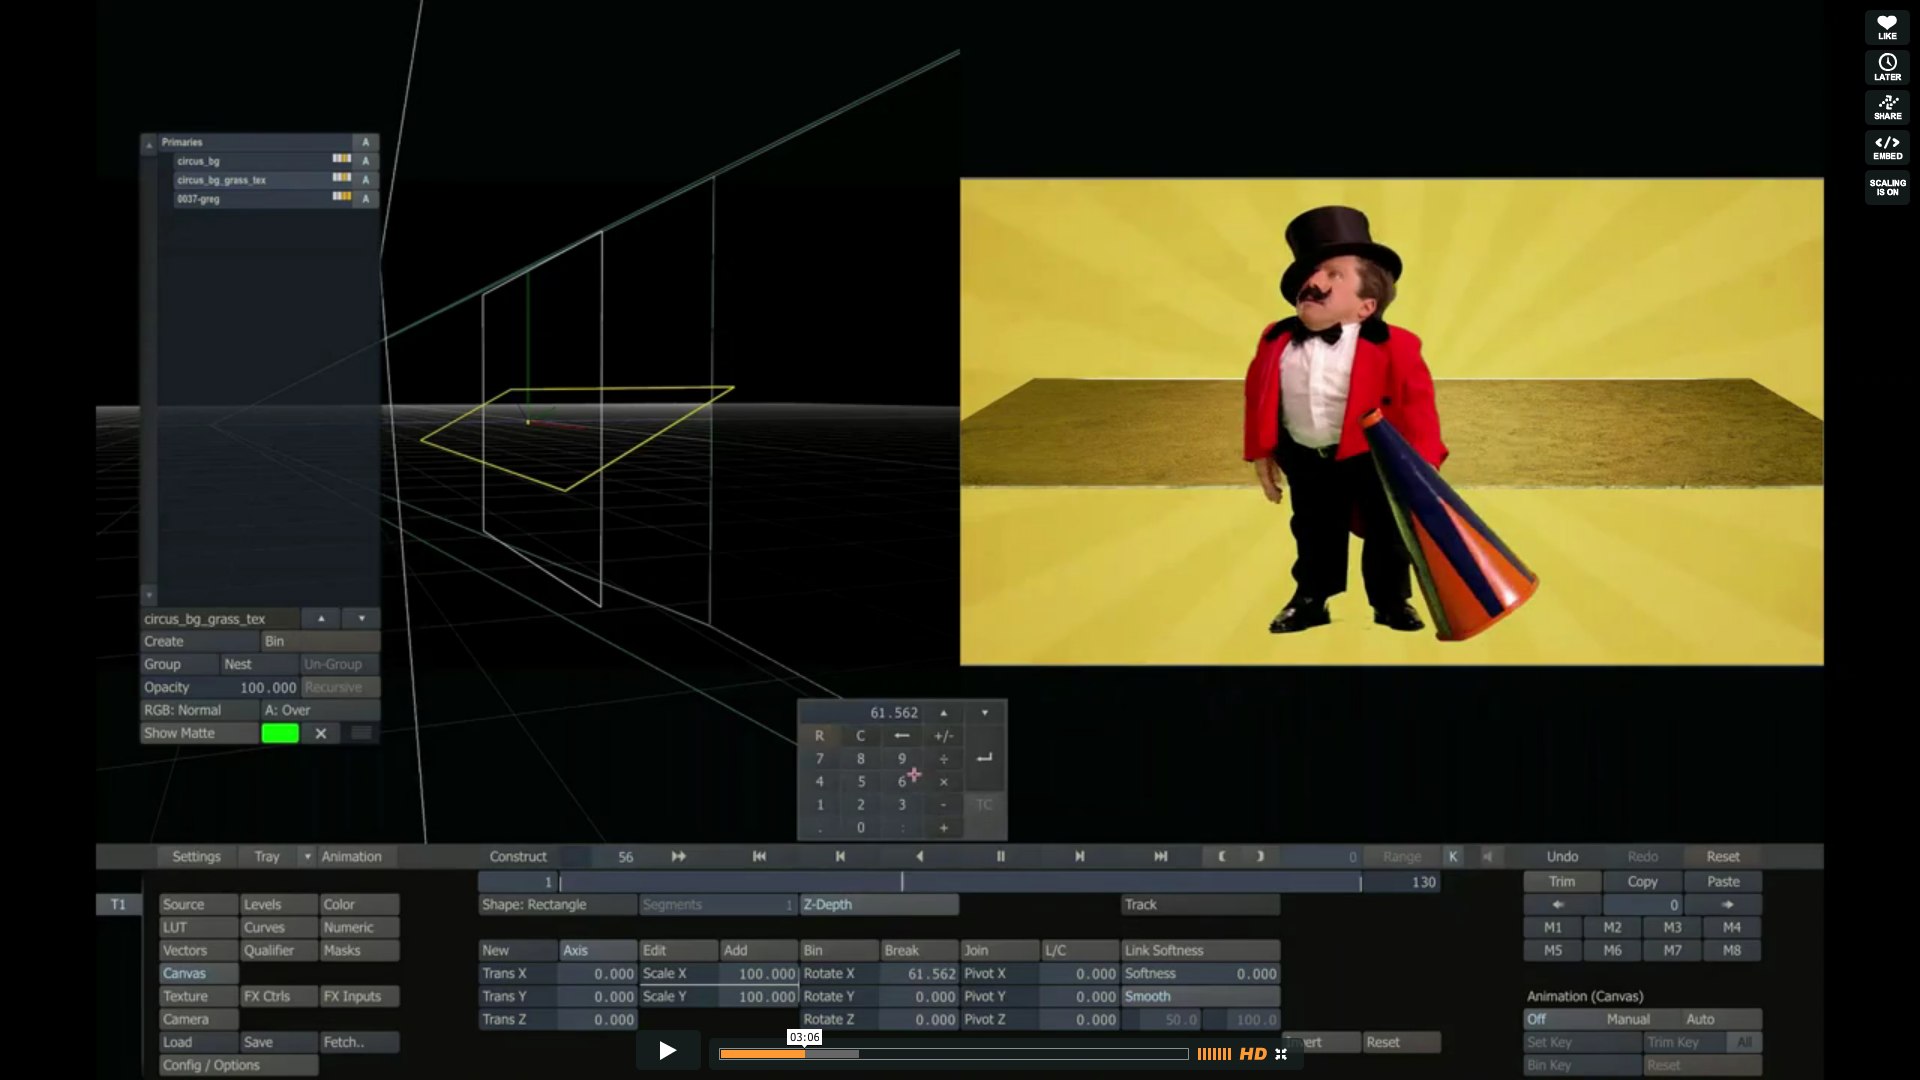Viewport: 1920px width, 1080px height.
Task: Step forward one frame in transport
Action: (1080, 856)
